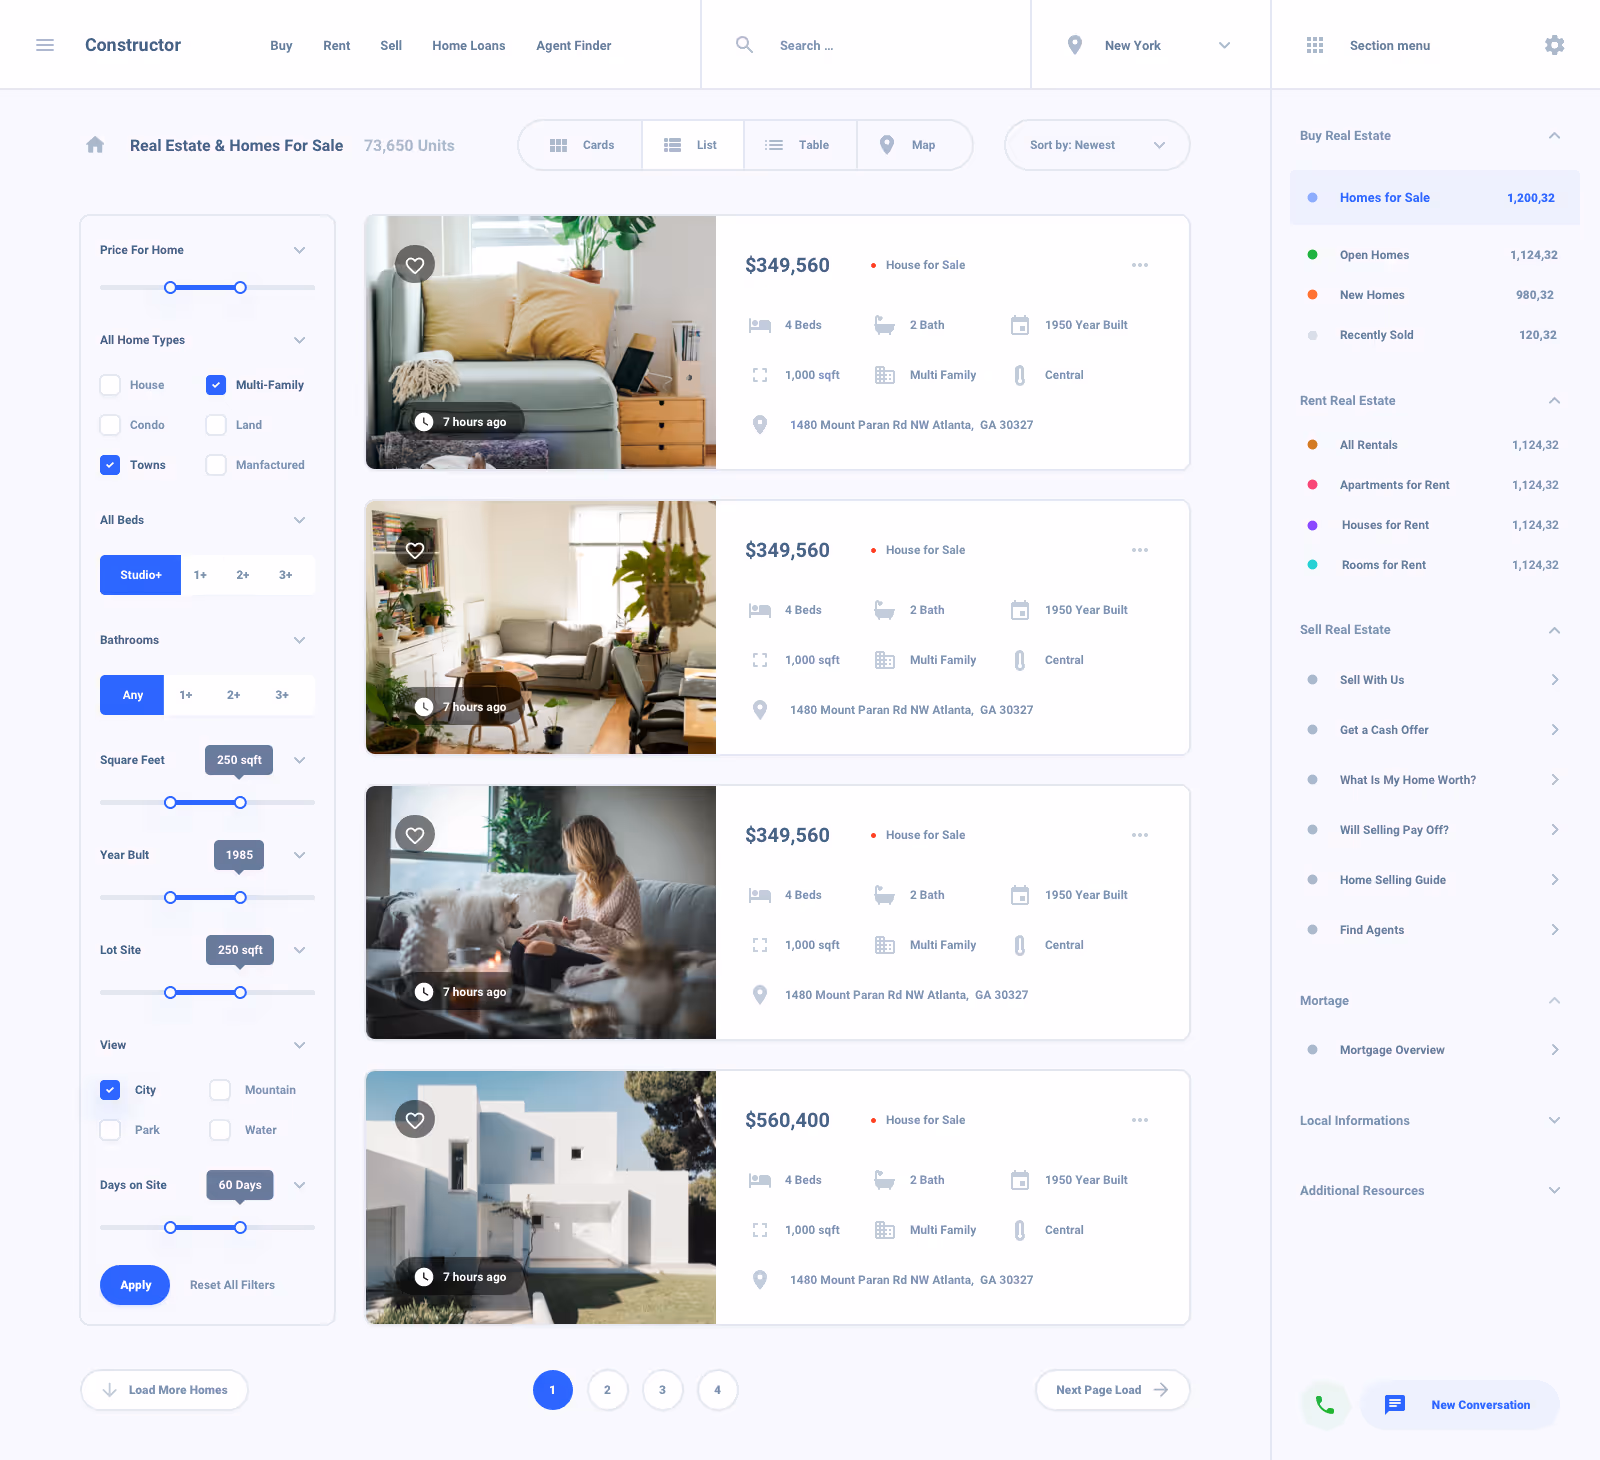
Task: Enable the Water view checkbox
Action: (219, 1129)
